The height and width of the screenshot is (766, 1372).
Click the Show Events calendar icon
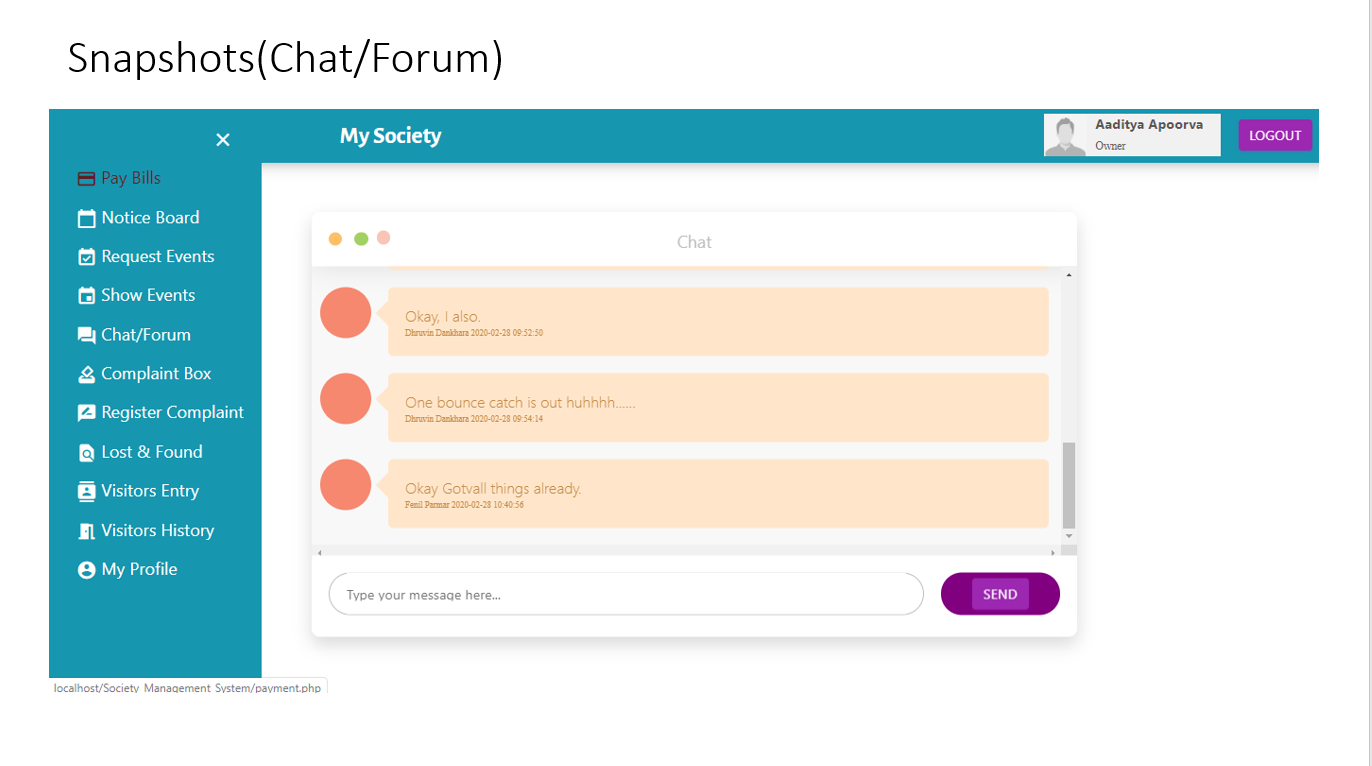86,296
